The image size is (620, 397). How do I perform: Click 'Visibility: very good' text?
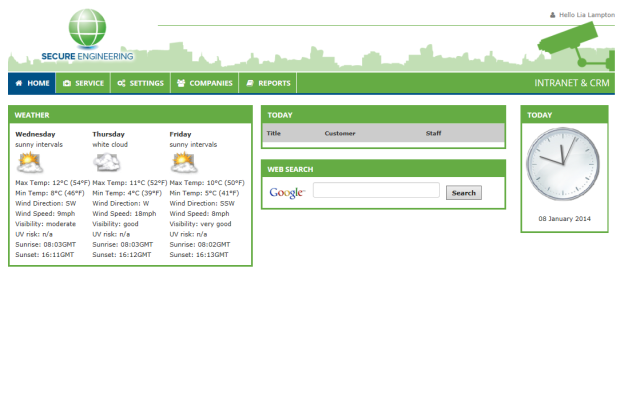(x=200, y=224)
